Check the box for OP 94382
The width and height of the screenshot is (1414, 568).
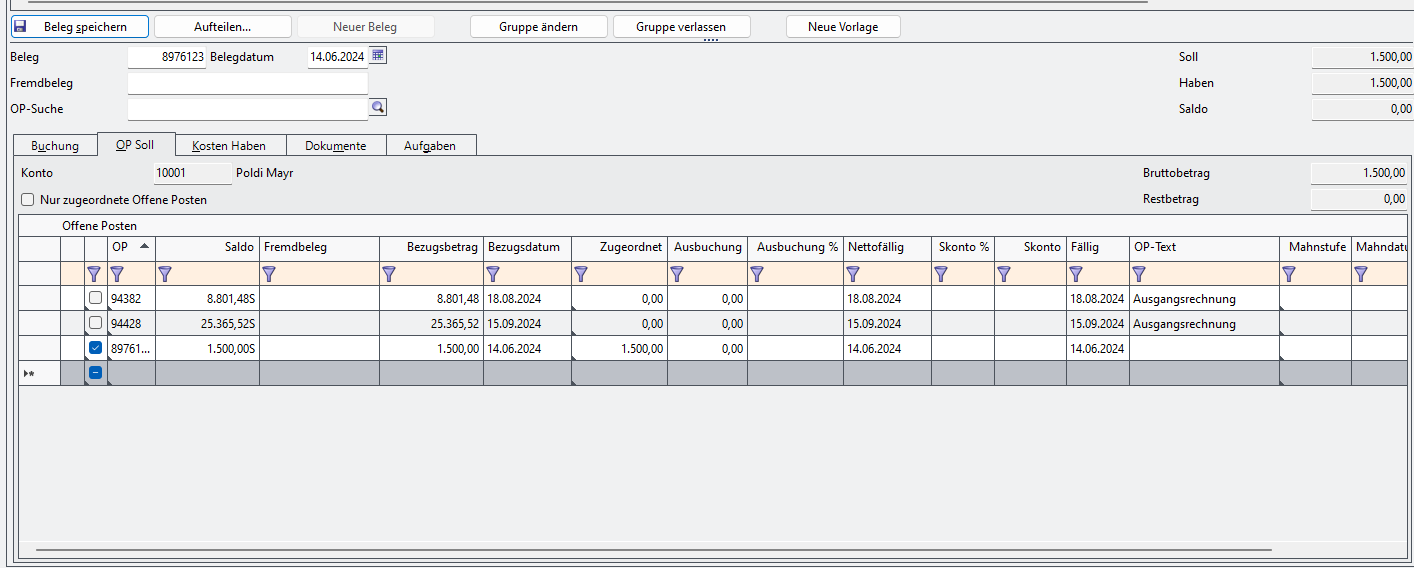pyautogui.click(x=95, y=298)
